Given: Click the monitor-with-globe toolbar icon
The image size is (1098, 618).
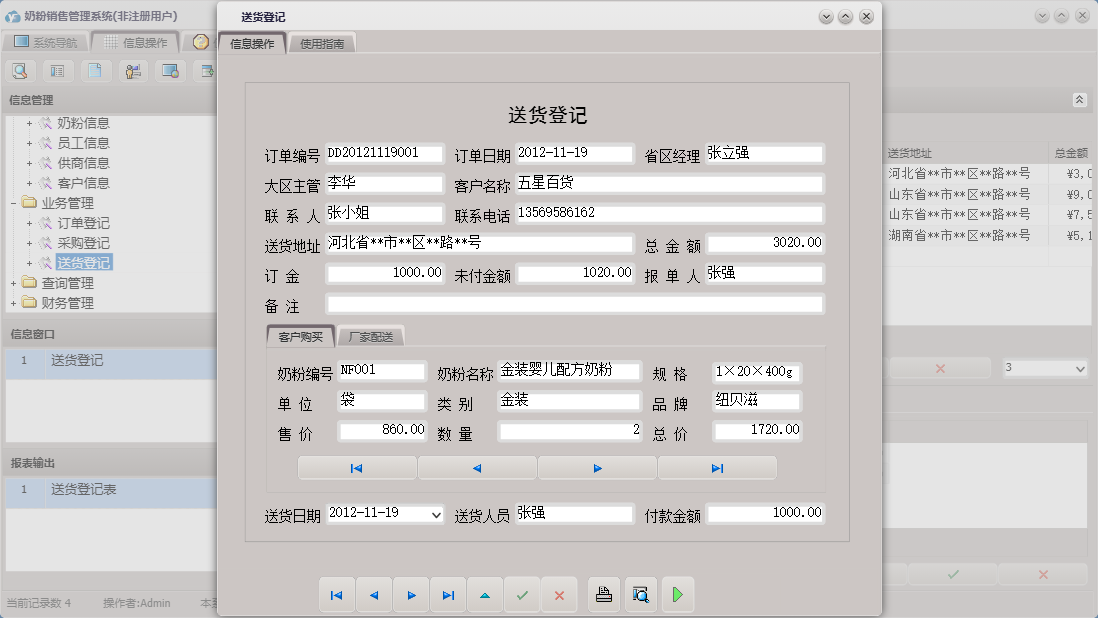Looking at the screenshot, I should 170,70.
